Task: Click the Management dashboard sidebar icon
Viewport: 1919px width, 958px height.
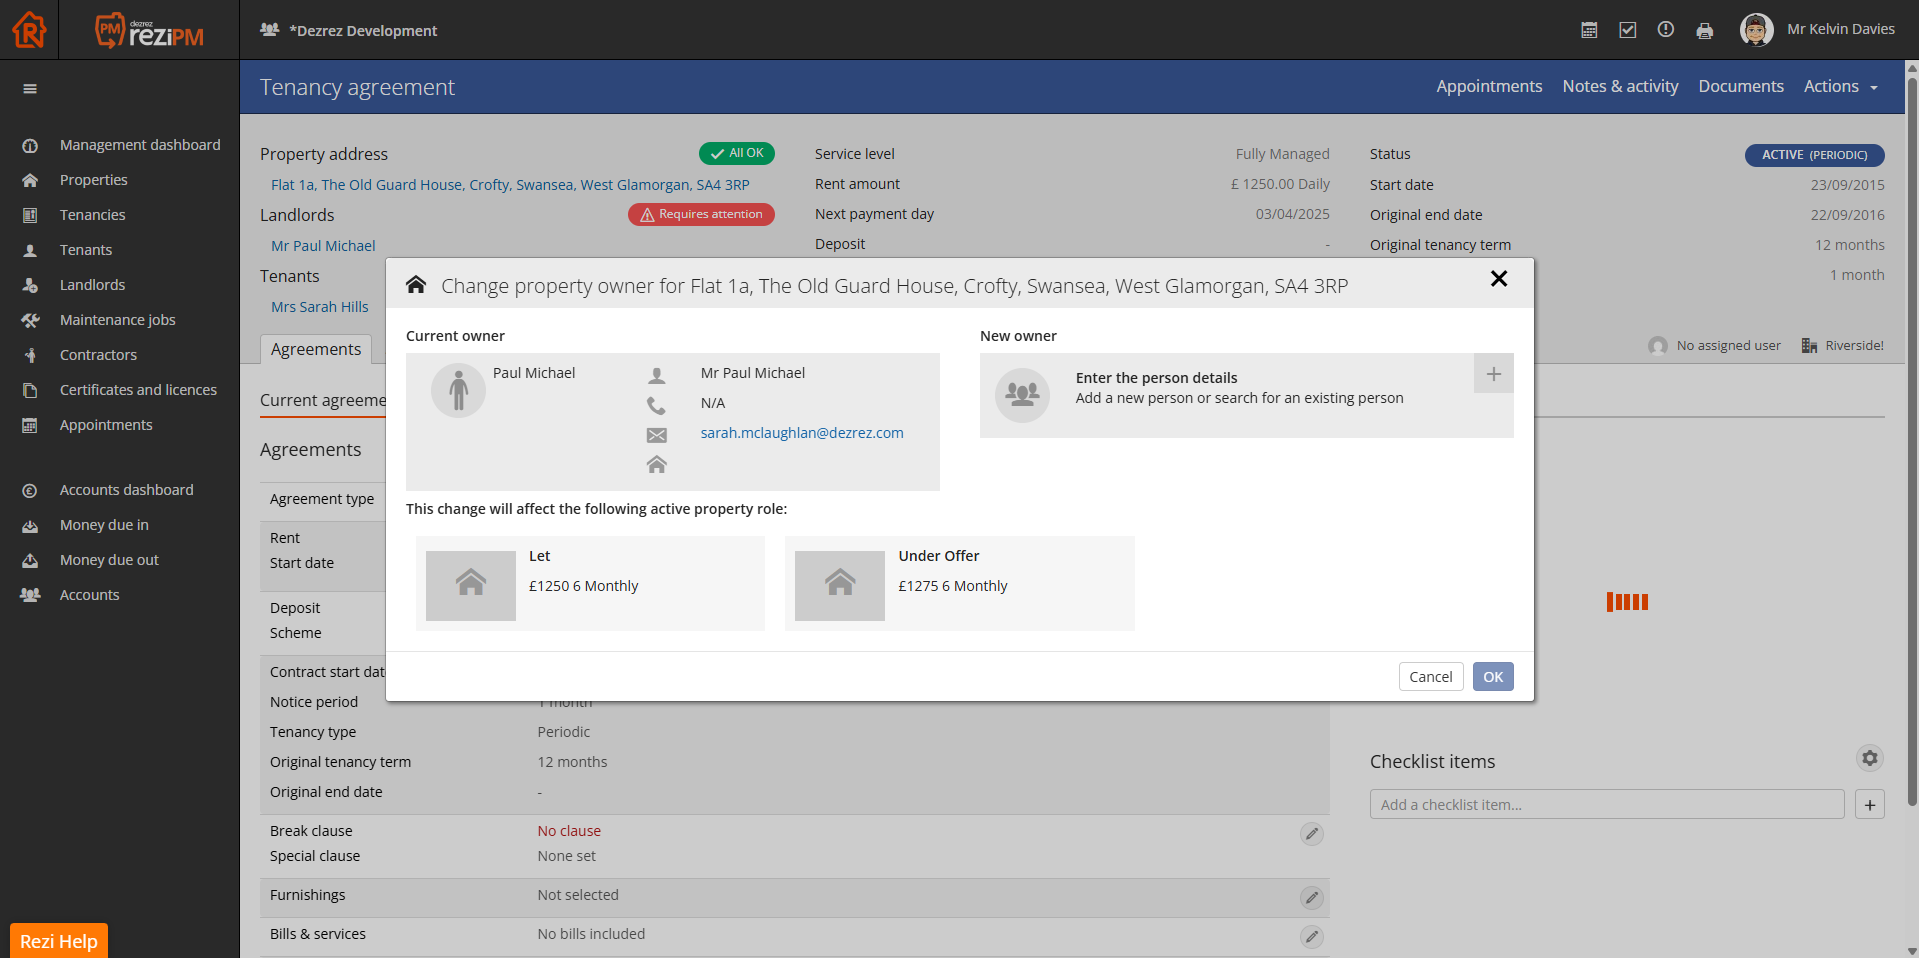Action: point(30,146)
